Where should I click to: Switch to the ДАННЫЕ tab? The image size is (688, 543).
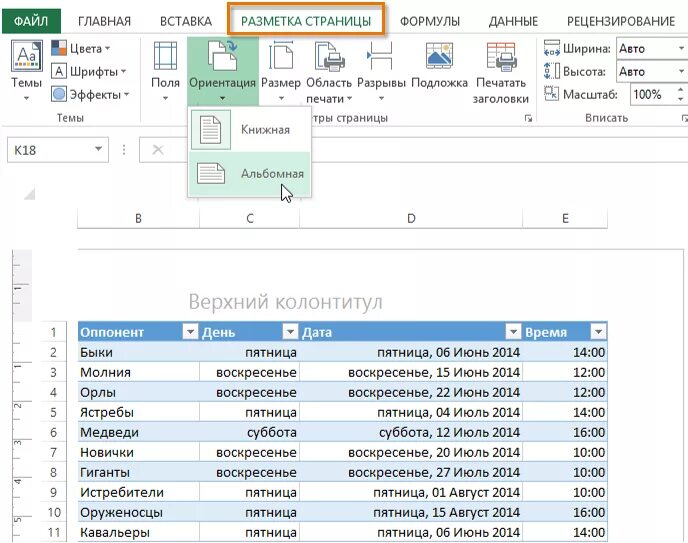[x=513, y=21]
